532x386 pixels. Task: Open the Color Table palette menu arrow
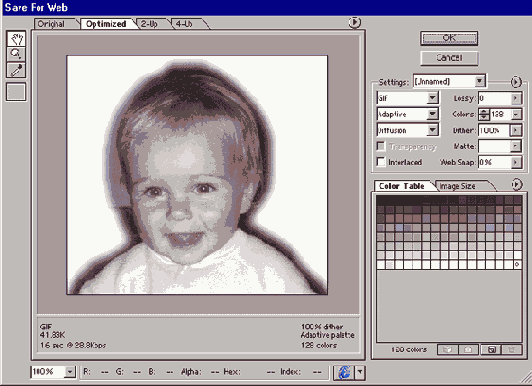(x=516, y=184)
